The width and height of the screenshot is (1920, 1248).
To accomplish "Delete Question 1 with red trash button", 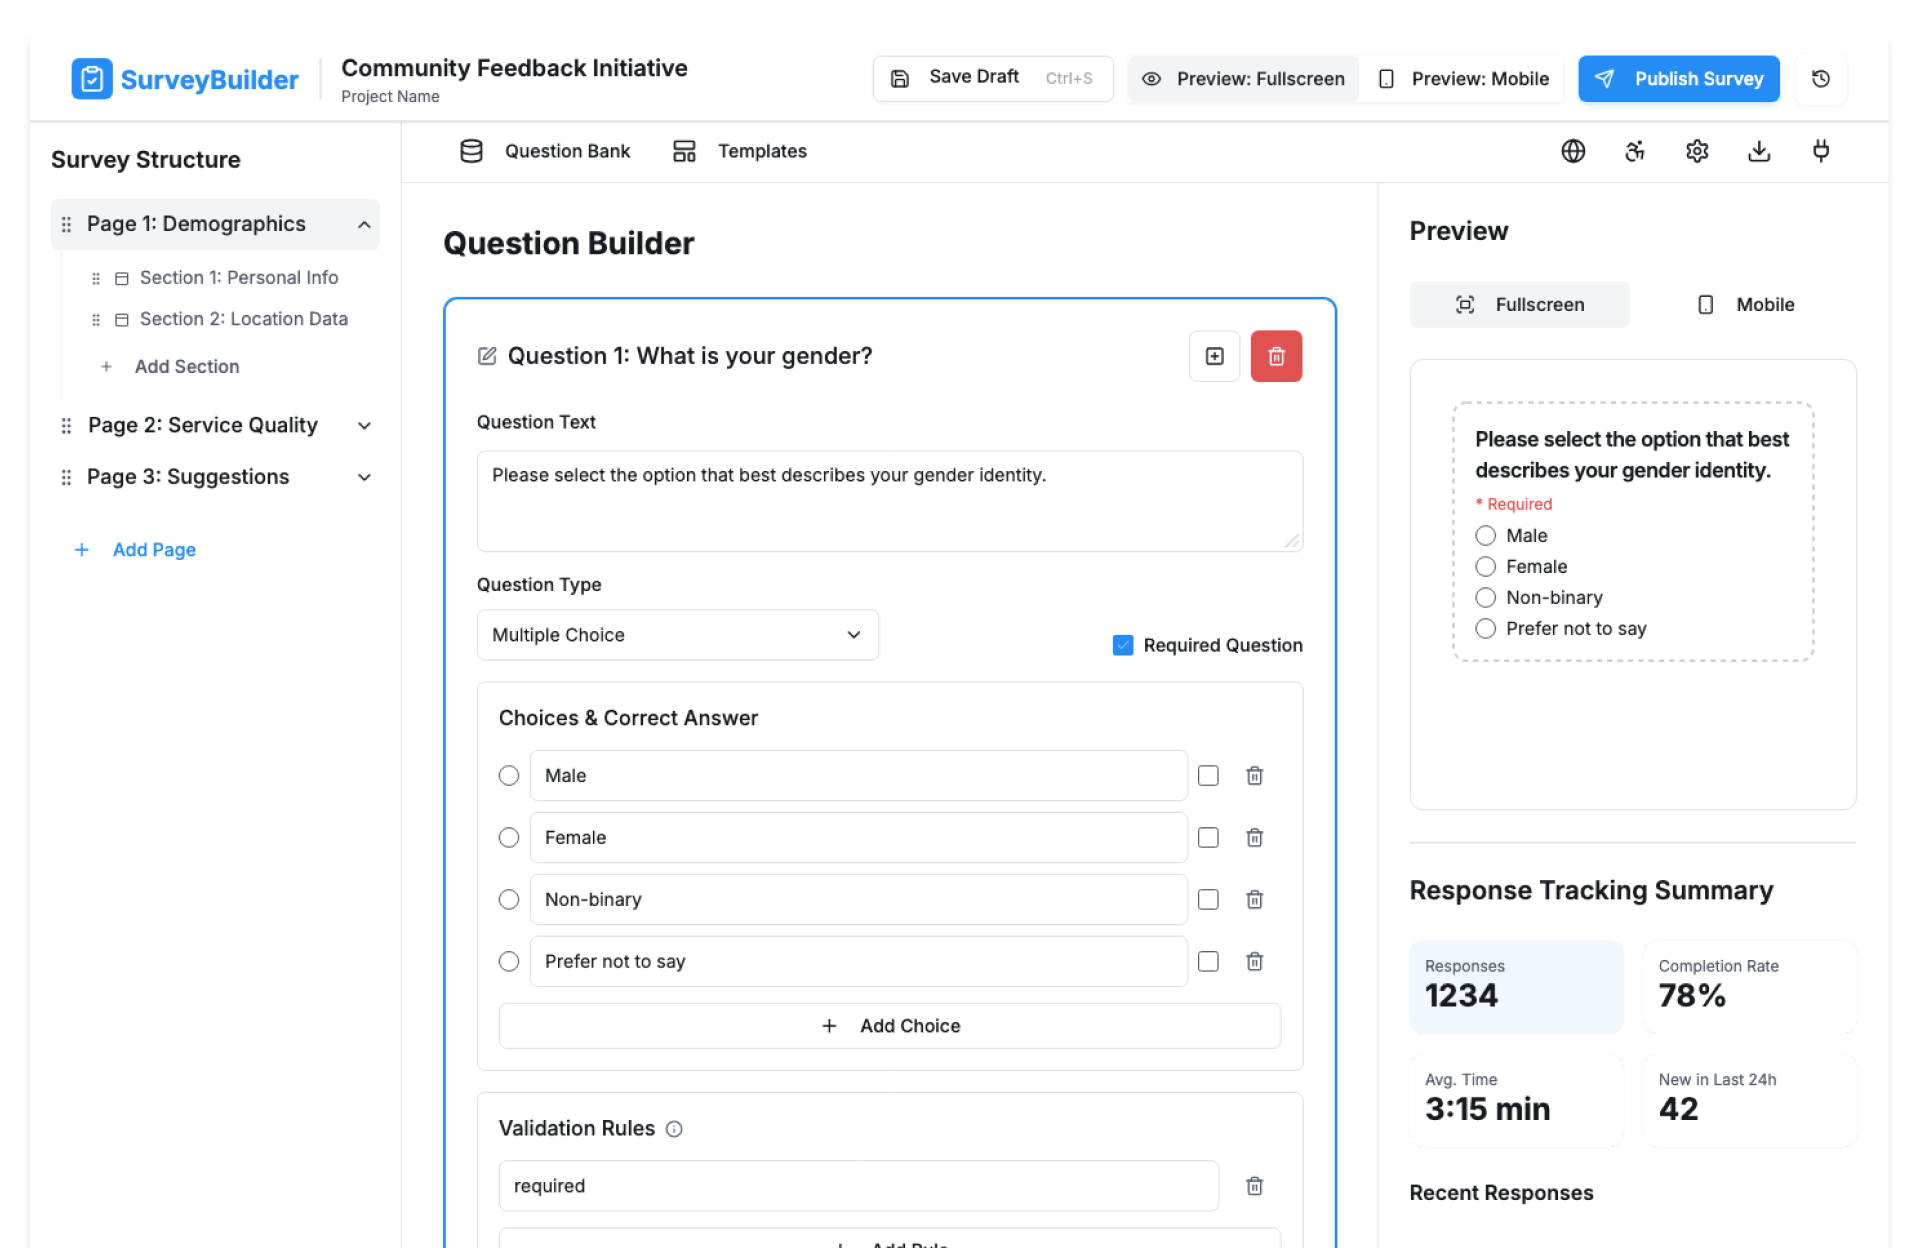I will click(x=1276, y=356).
